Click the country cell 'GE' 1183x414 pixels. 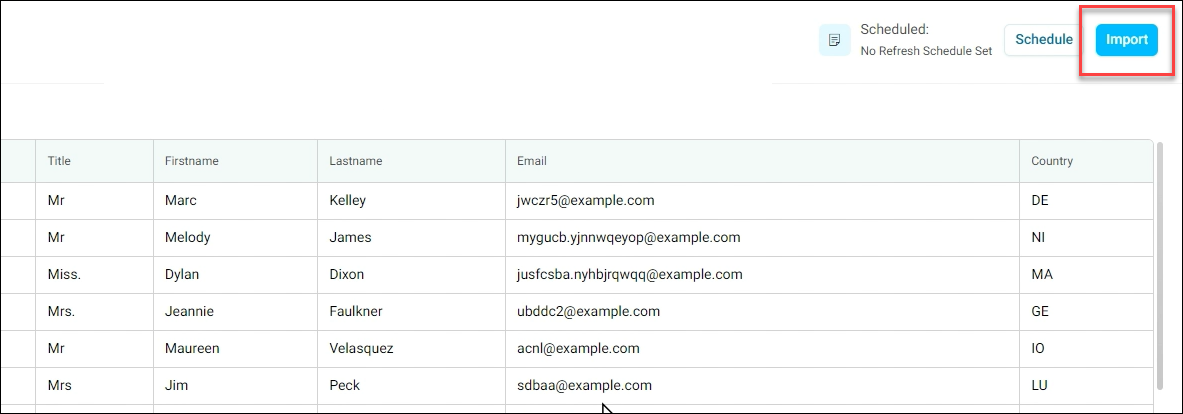[x=1086, y=311]
